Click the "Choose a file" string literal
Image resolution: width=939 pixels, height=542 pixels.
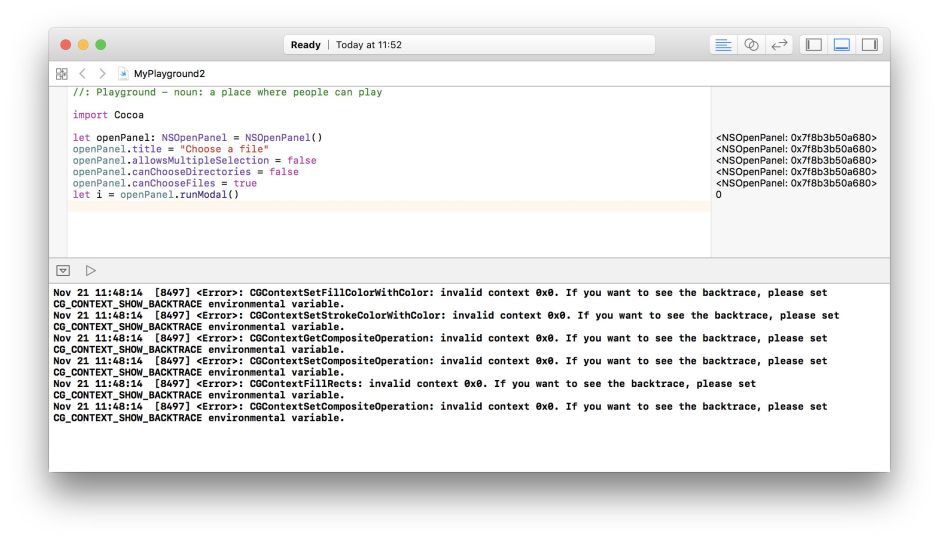(x=224, y=149)
